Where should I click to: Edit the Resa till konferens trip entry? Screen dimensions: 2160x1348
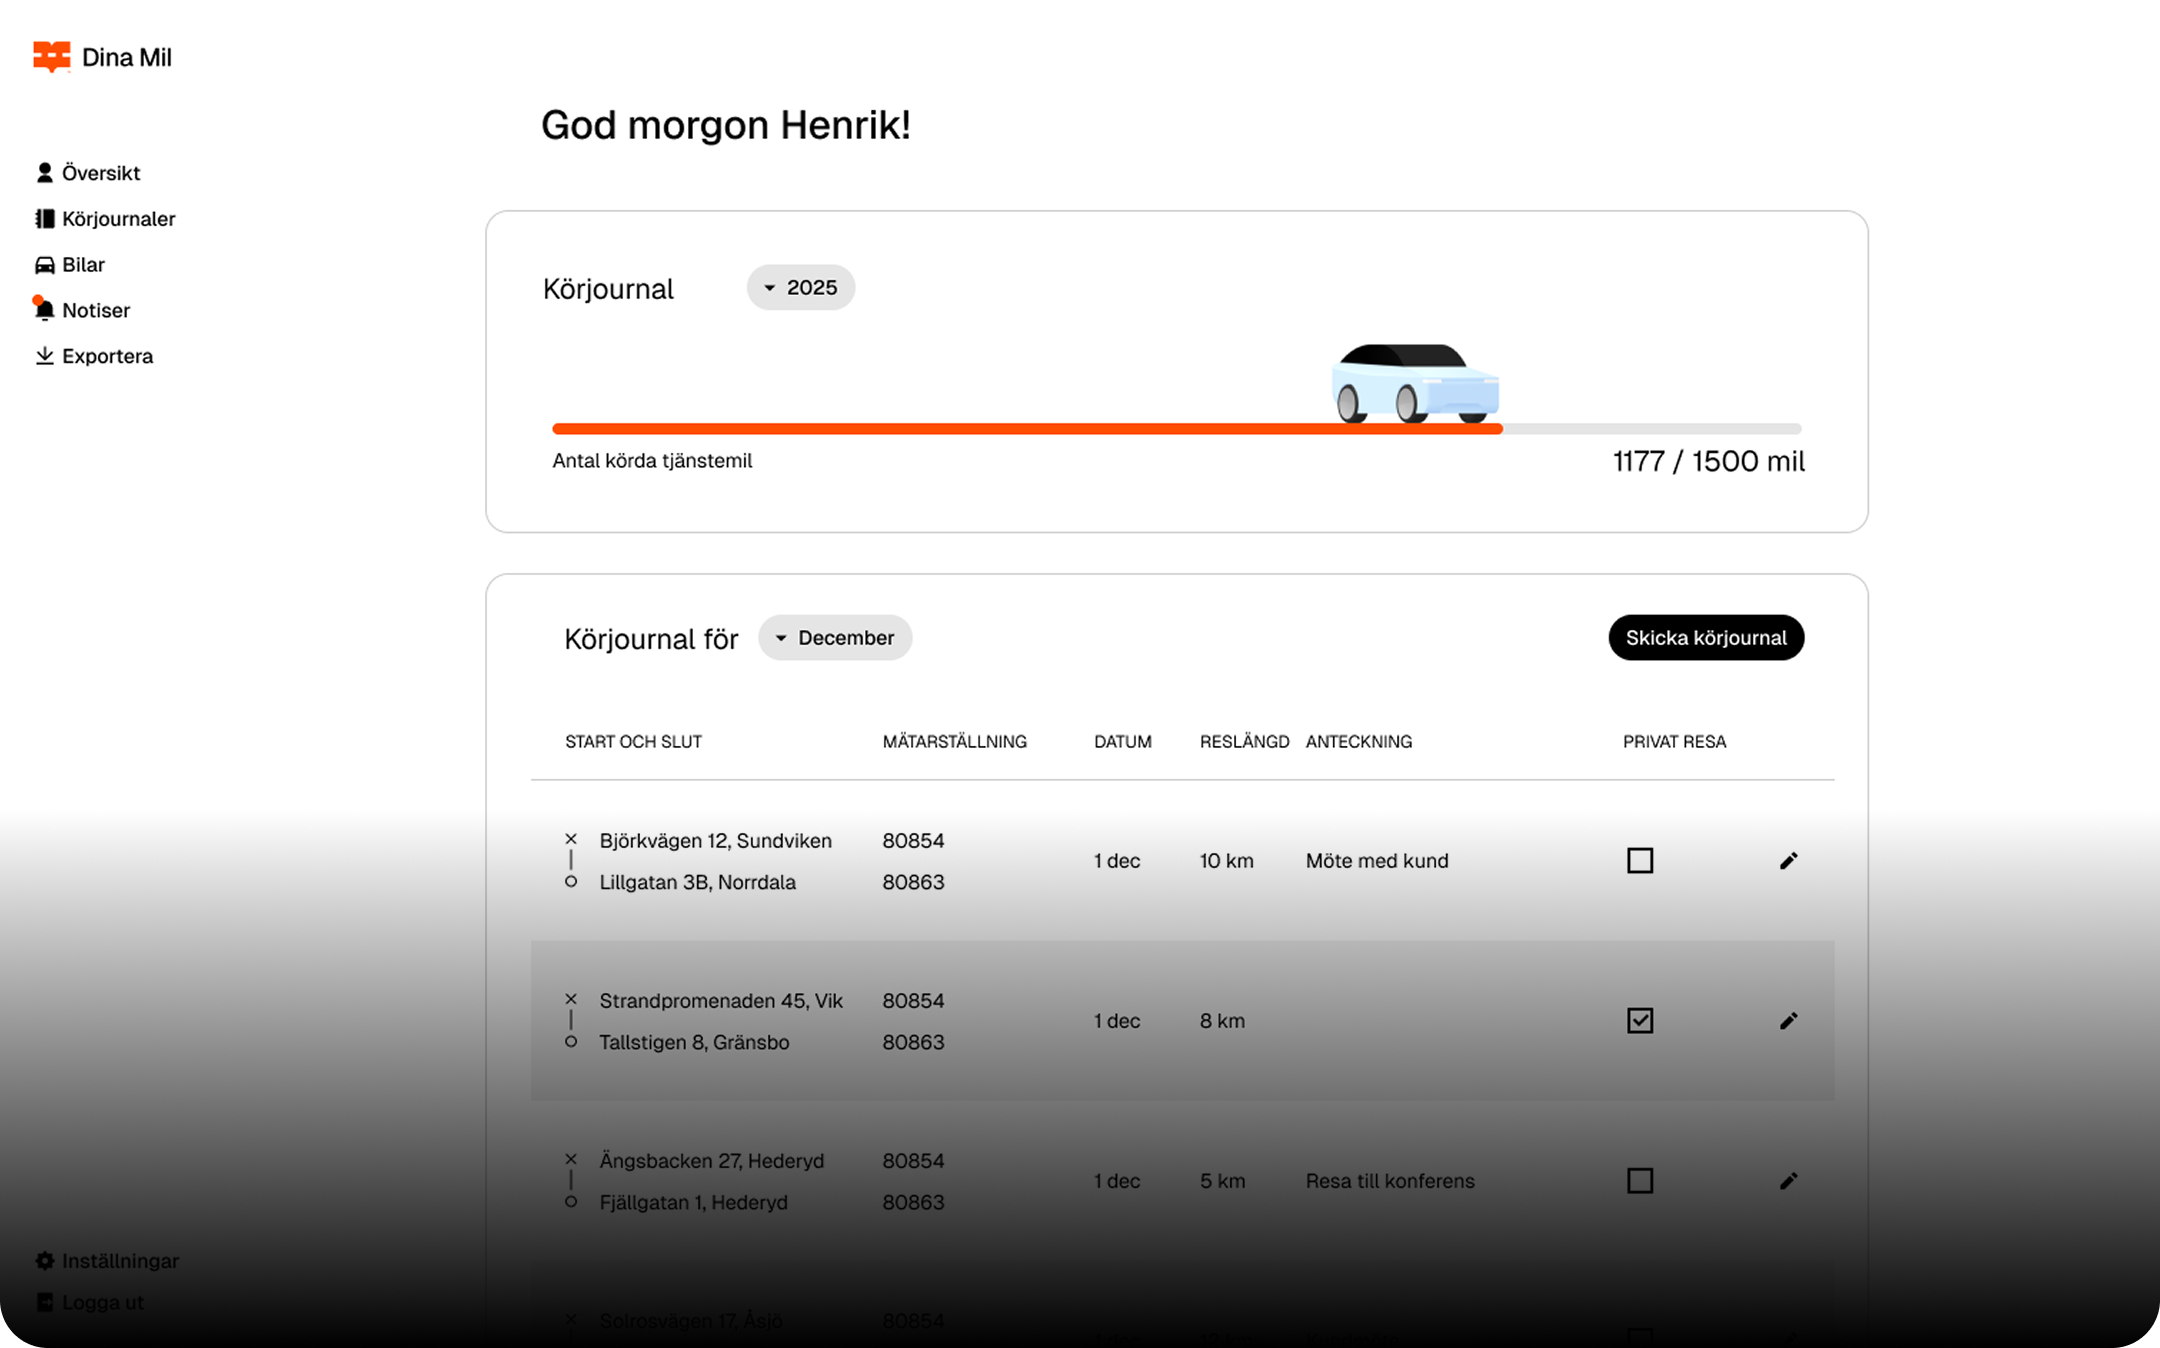tap(1789, 1181)
